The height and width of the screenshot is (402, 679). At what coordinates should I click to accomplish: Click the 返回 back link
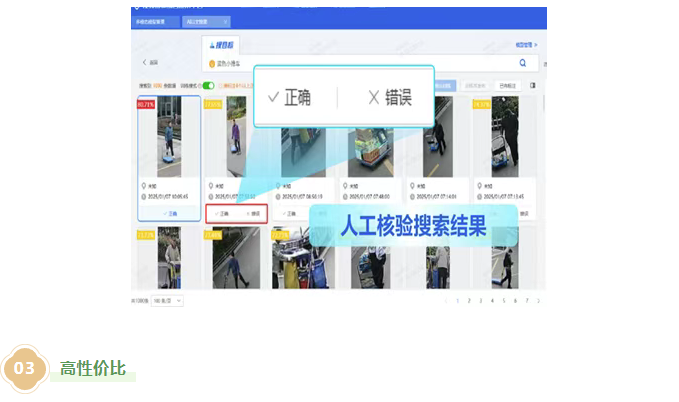[154, 63]
